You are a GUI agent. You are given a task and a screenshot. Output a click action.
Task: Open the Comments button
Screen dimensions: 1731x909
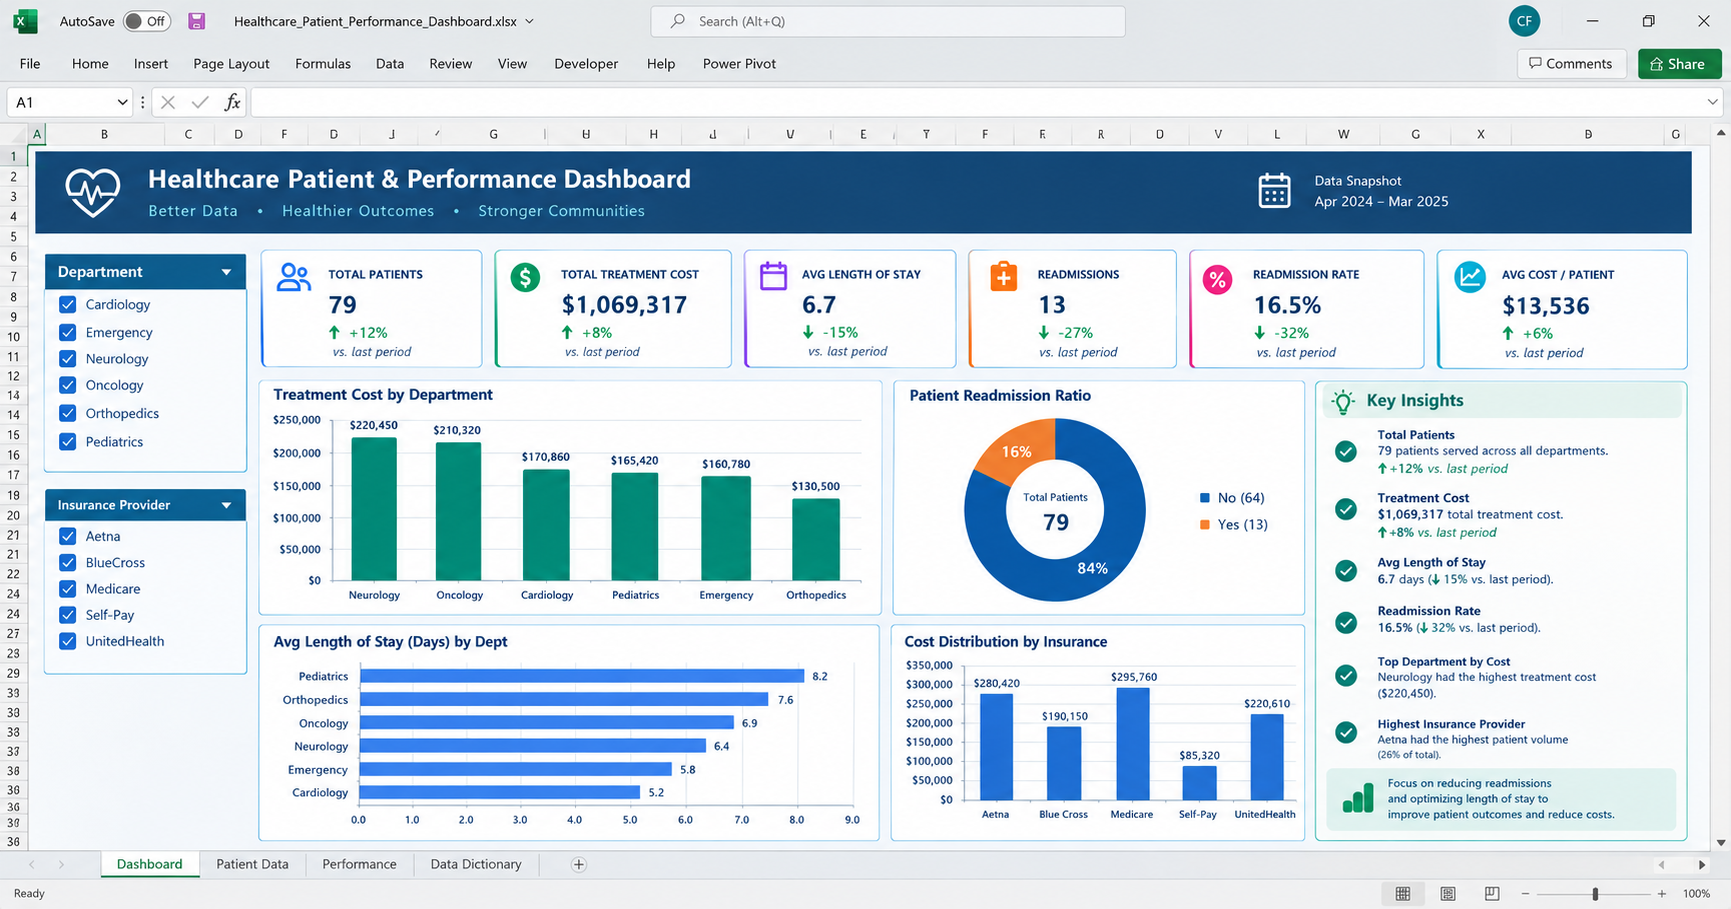[x=1571, y=63]
